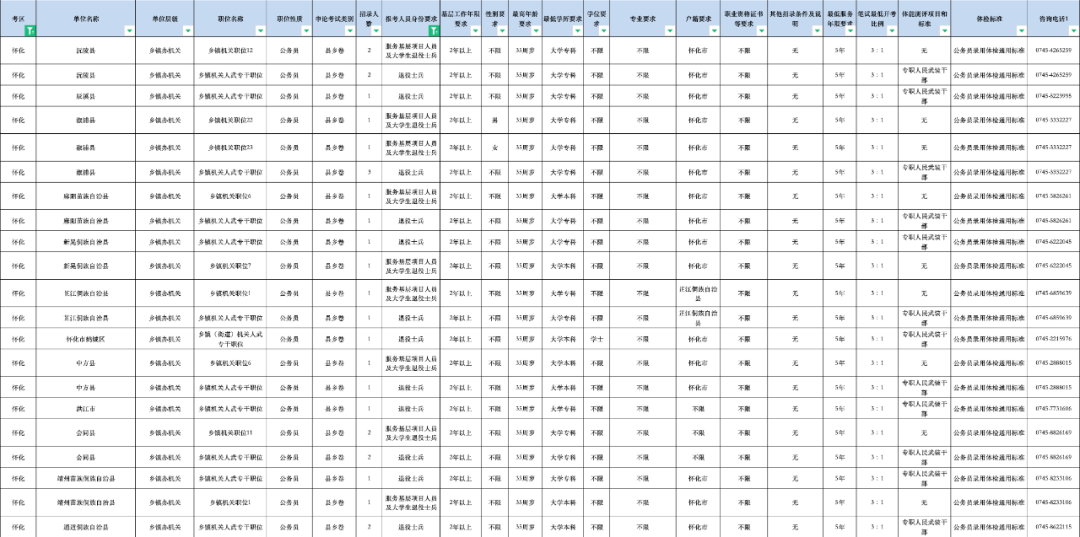
Task: Select the 乡镇机关职位11 position cell
Action: click(x=230, y=433)
